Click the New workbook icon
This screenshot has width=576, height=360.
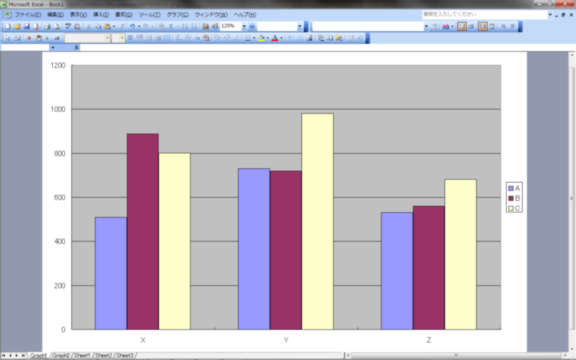[8, 26]
